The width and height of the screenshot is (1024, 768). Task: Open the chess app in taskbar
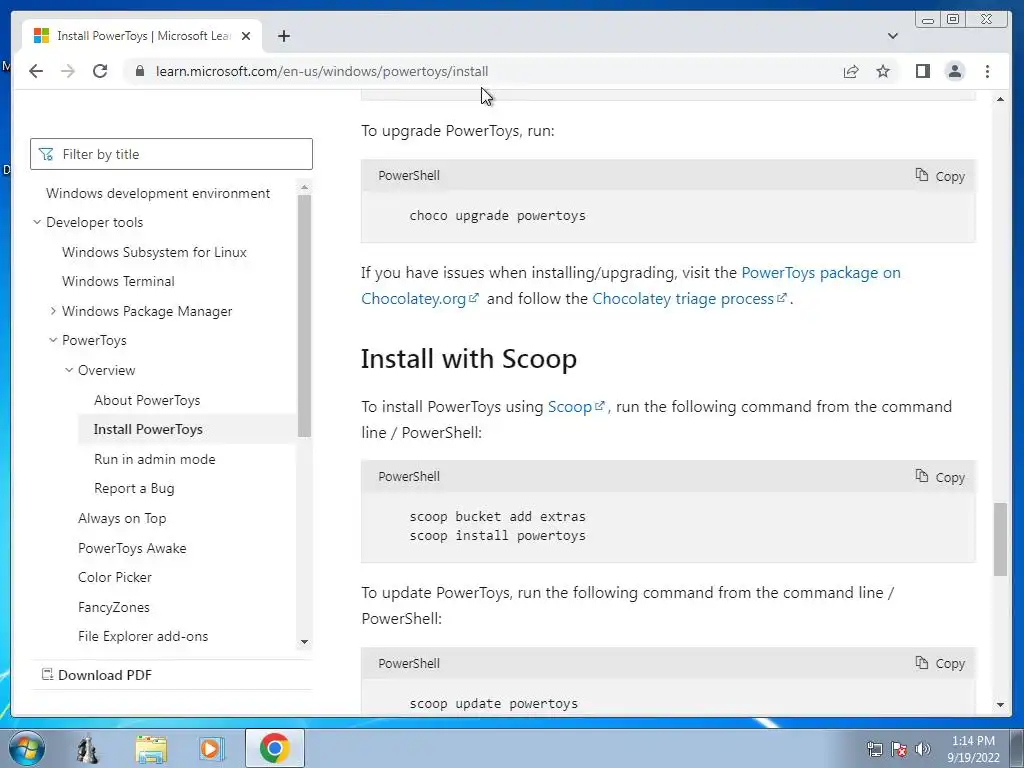(x=87, y=748)
